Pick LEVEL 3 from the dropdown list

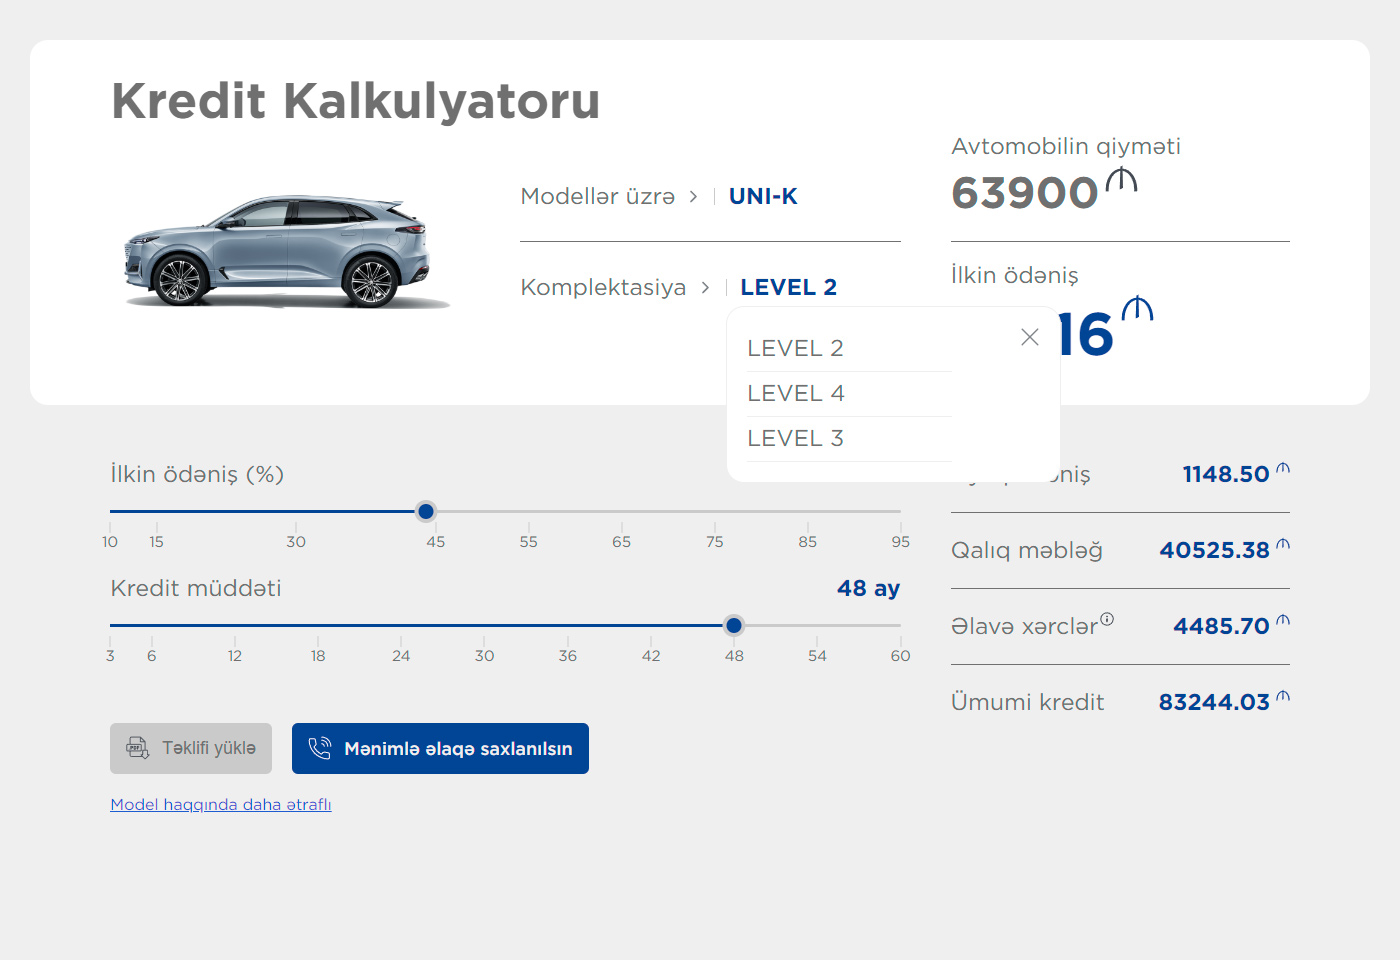tap(796, 439)
